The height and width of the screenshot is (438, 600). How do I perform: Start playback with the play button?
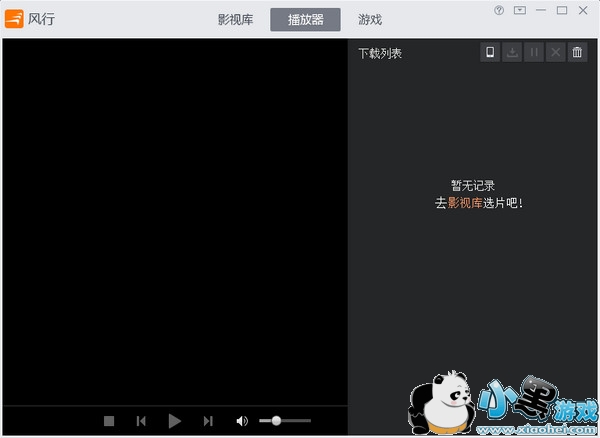tap(174, 421)
